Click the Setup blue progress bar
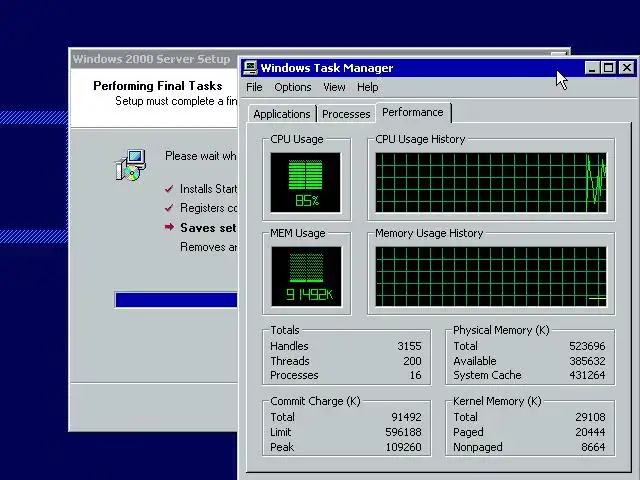The image size is (640, 480). [x=176, y=300]
